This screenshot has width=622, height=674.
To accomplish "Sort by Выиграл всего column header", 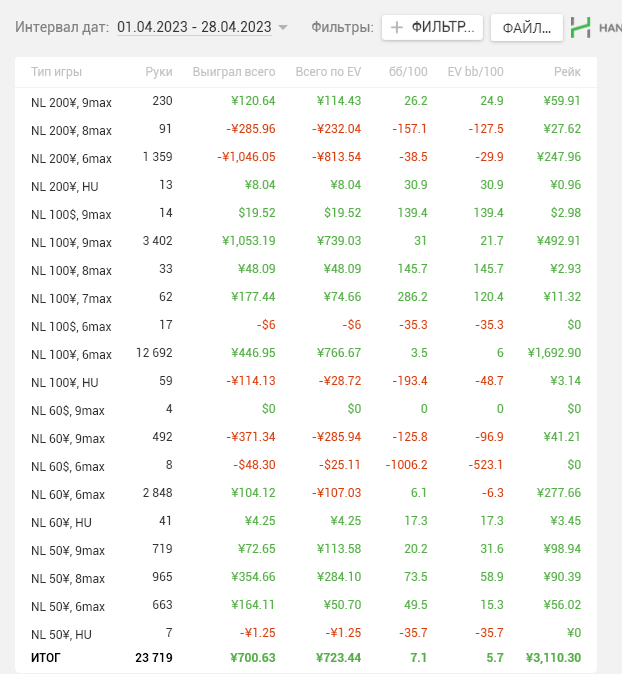I will point(234,72).
